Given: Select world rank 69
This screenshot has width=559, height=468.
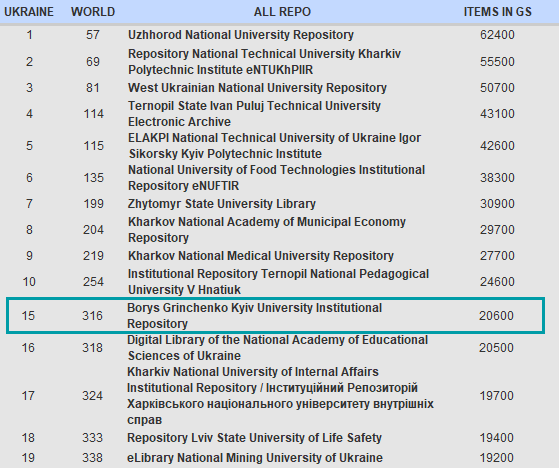Looking at the screenshot, I should pos(93,62).
